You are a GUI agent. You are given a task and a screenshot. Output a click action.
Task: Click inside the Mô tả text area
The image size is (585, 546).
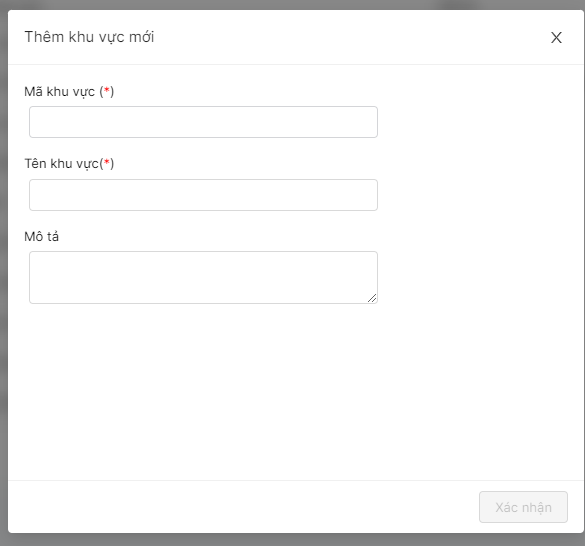203,277
